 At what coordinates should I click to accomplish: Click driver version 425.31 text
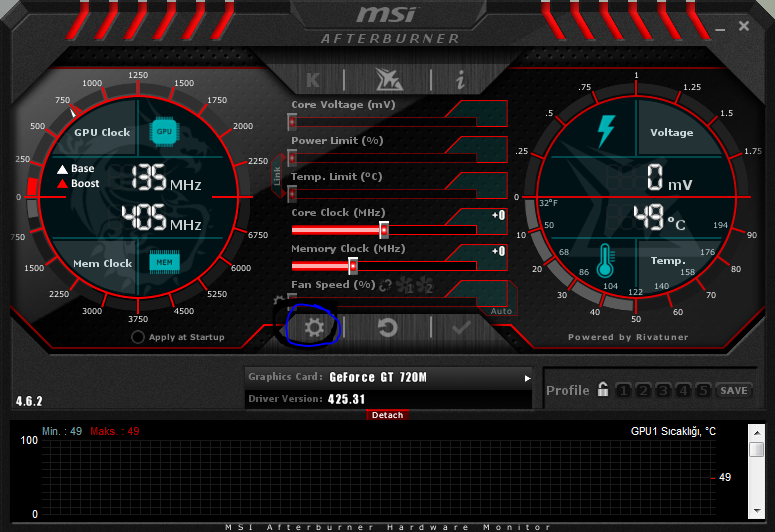coord(346,399)
